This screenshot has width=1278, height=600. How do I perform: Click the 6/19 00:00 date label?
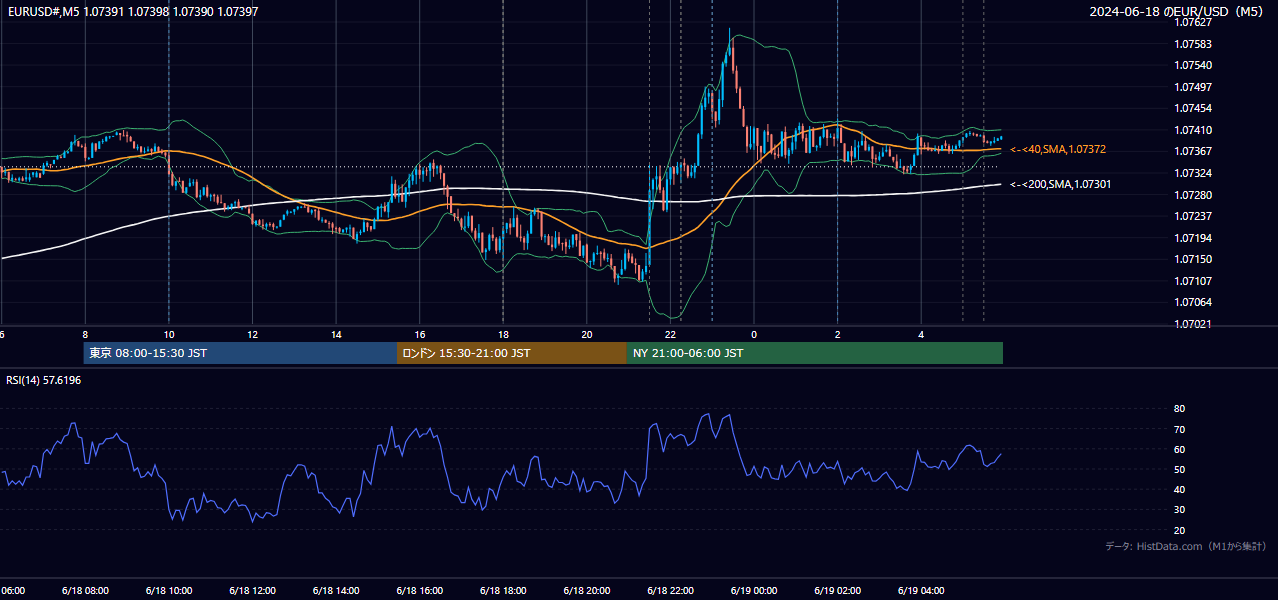pos(754,590)
